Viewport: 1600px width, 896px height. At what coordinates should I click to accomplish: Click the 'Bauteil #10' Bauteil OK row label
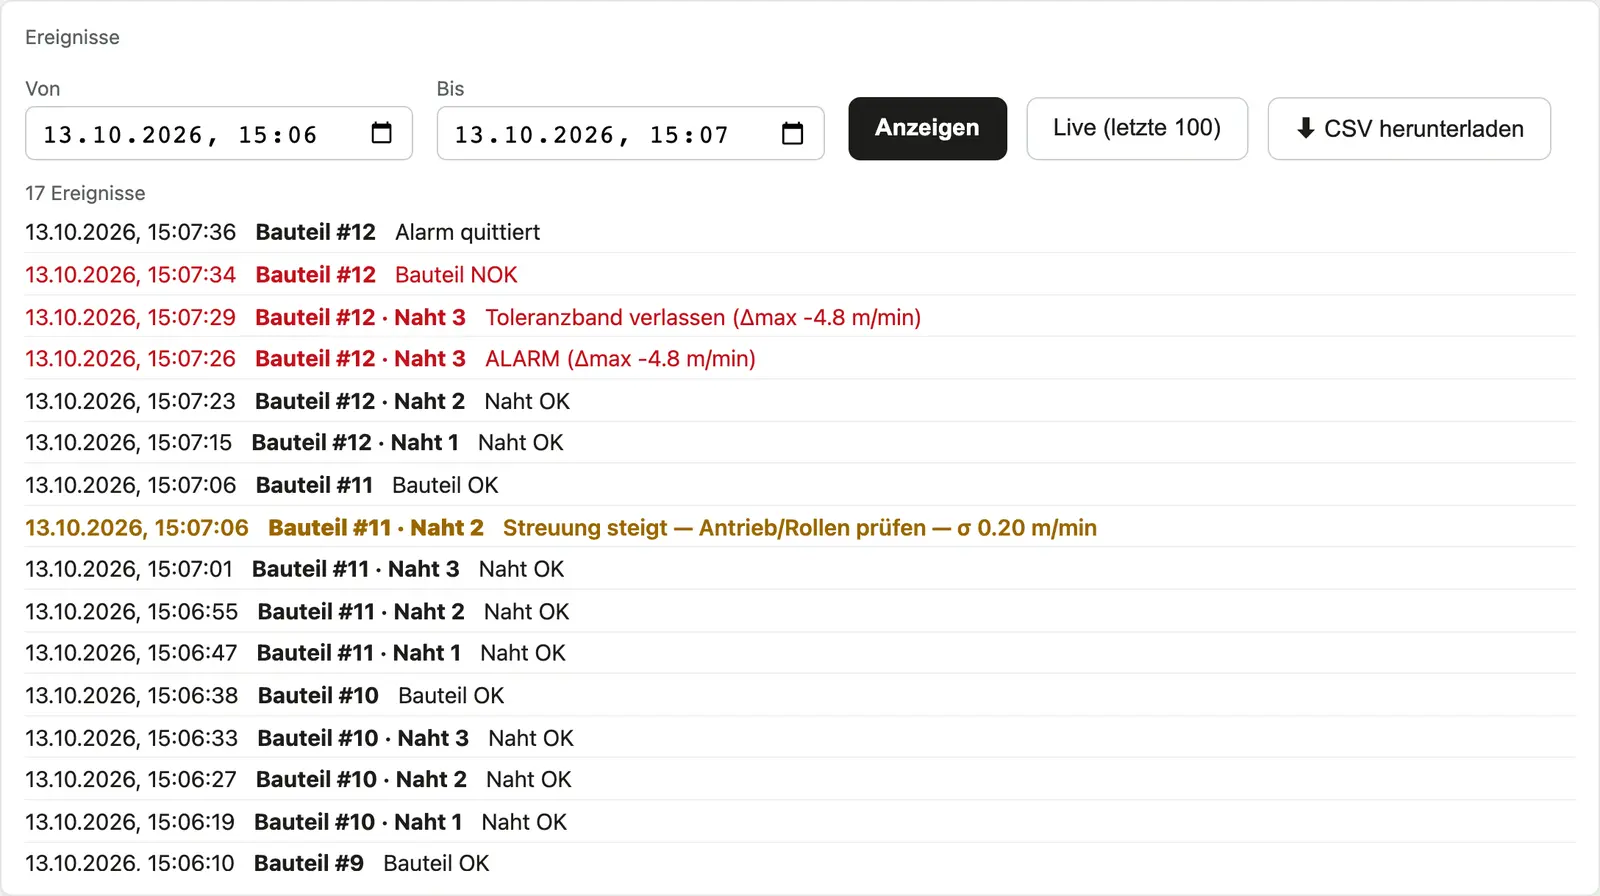[x=318, y=696]
